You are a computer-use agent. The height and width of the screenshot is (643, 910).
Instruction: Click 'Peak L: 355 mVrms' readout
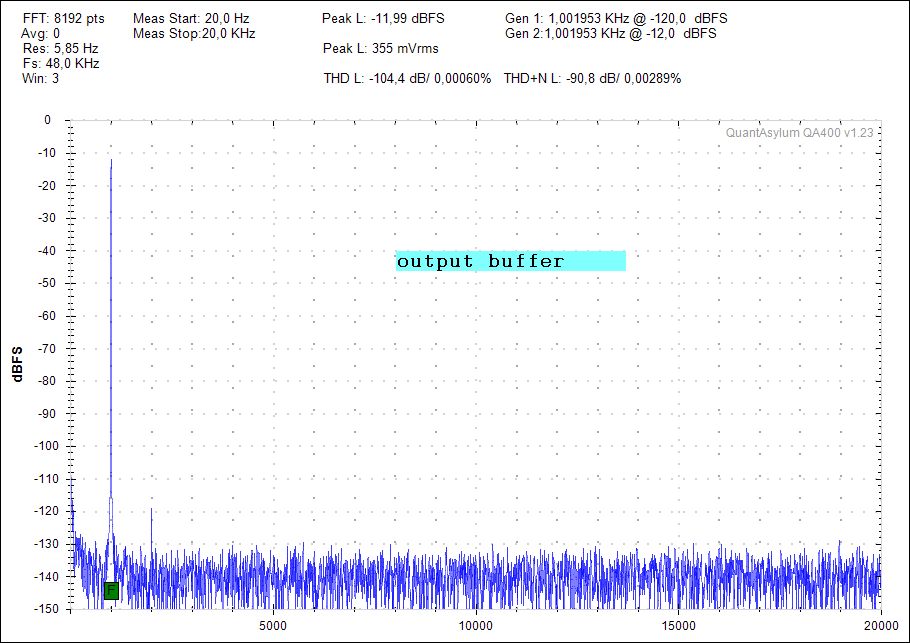pyautogui.click(x=381, y=49)
